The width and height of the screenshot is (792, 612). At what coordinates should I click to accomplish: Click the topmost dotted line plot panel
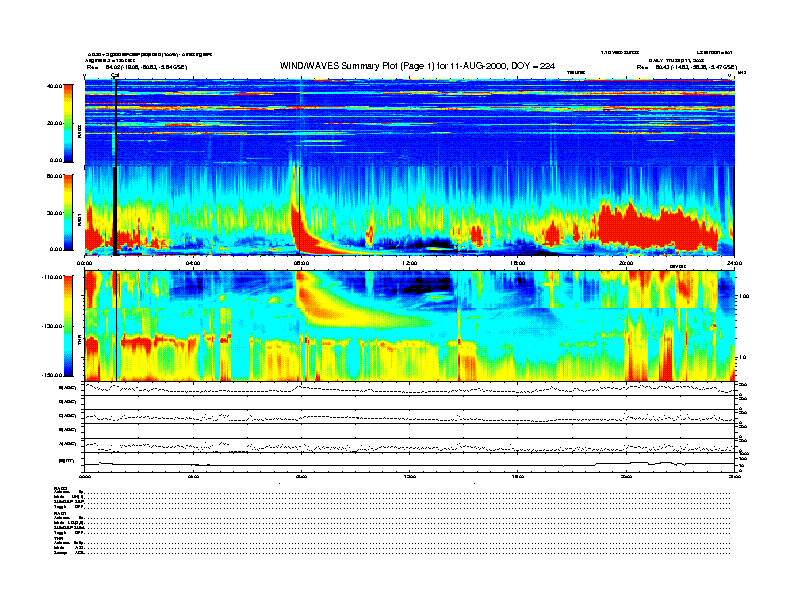409,388
